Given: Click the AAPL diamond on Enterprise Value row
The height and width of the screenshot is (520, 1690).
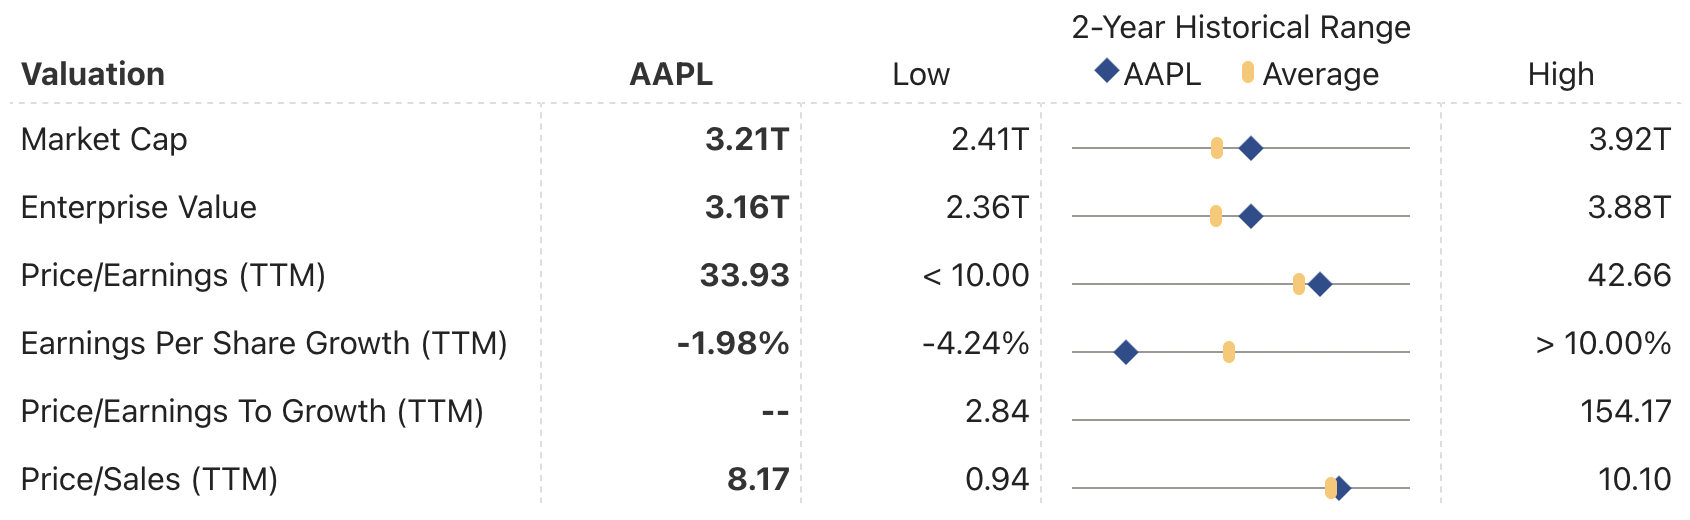Looking at the screenshot, I should [x=1250, y=216].
